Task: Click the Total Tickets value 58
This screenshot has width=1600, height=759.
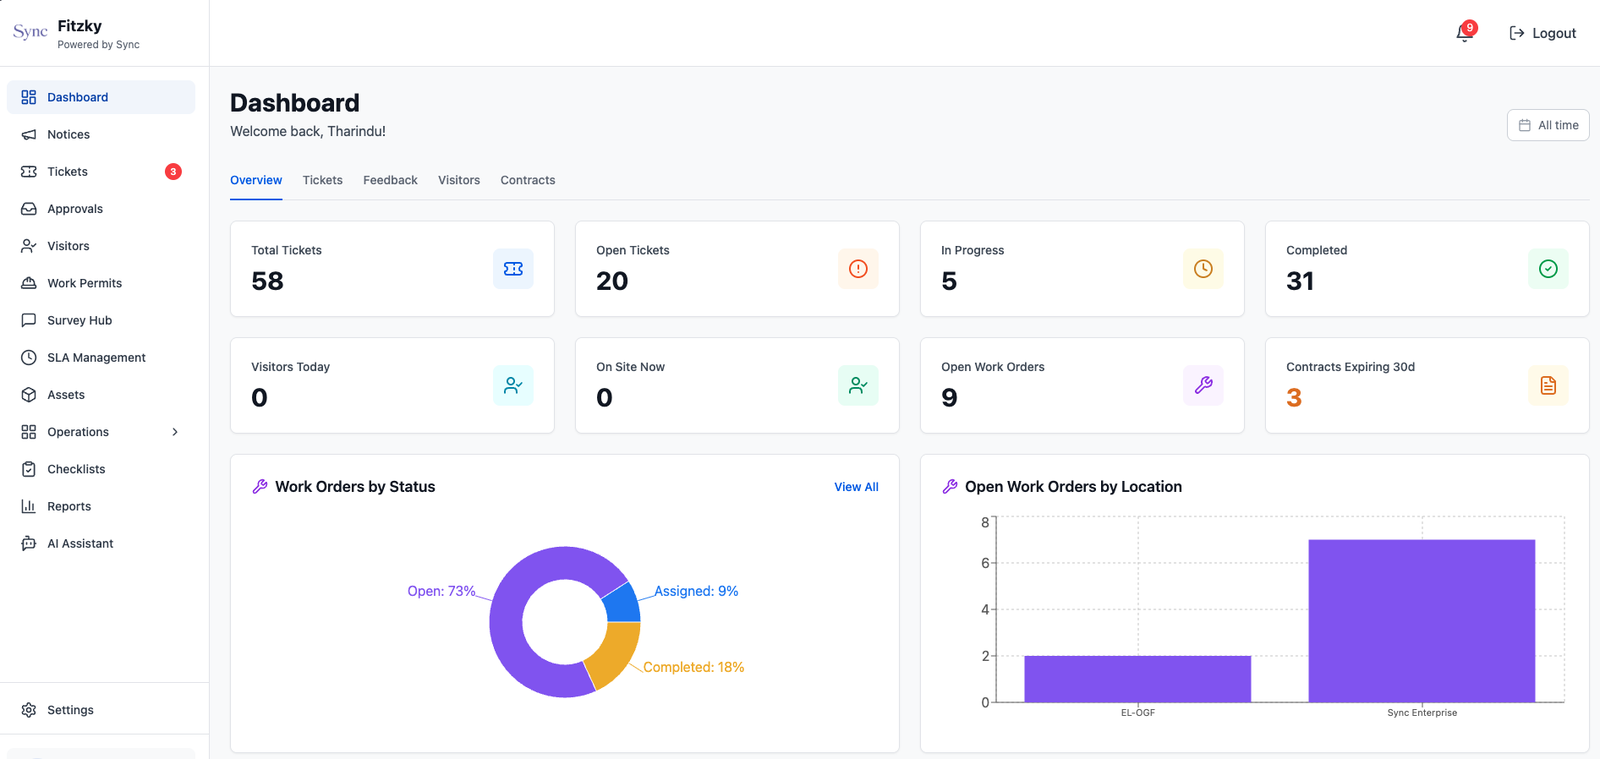Action: click(x=267, y=281)
